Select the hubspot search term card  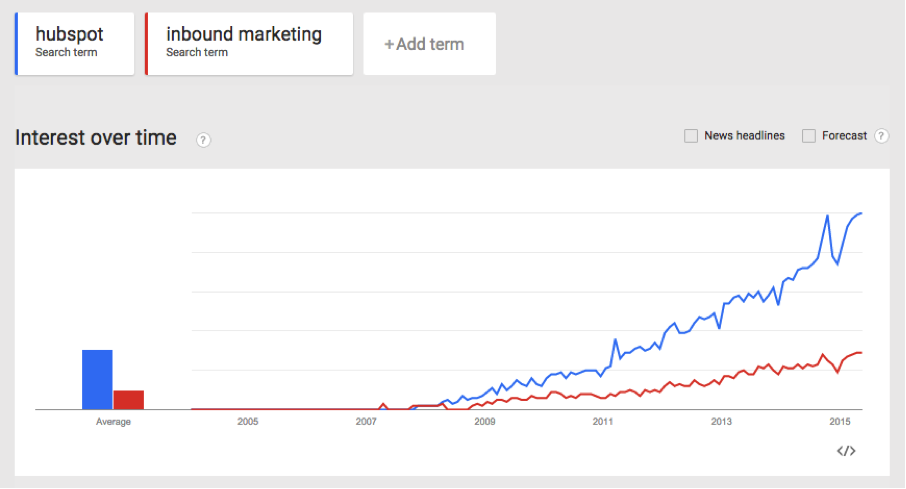coord(75,43)
